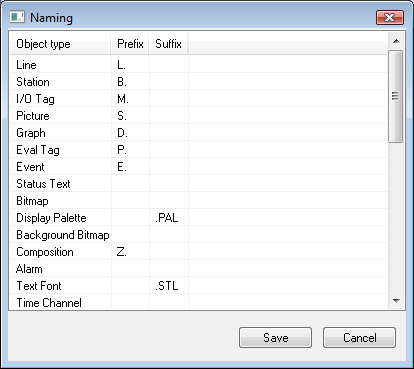Click the Prefix column header
Image resolution: width=414 pixels, height=369 pixels.
[130, 44]
